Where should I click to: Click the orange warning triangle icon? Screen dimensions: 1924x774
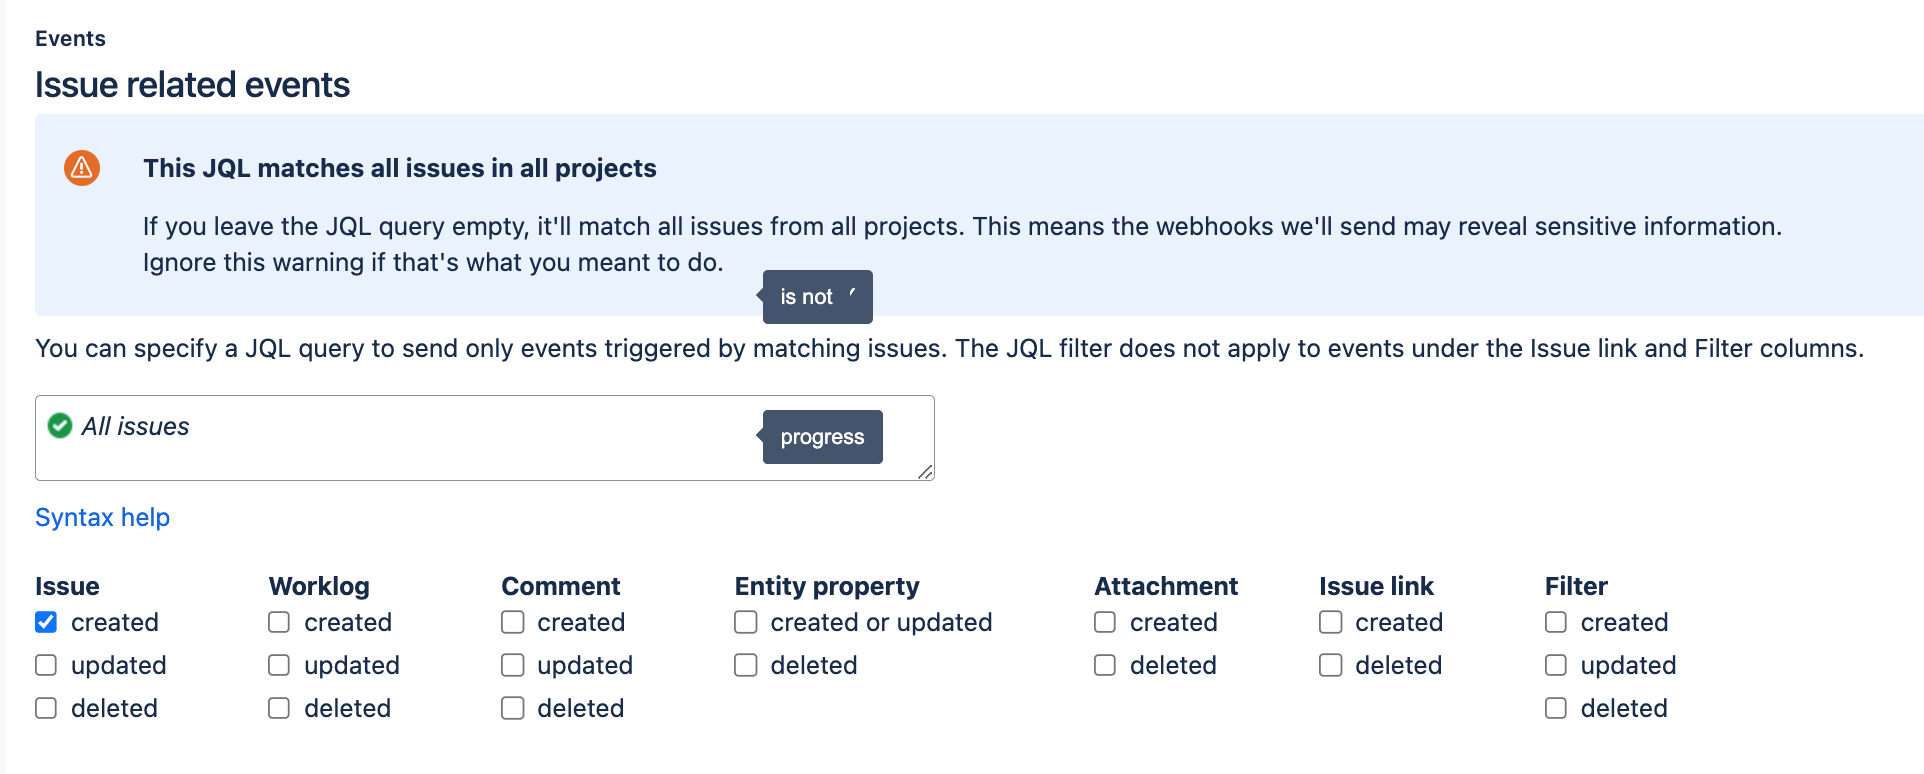pos(82,168)
